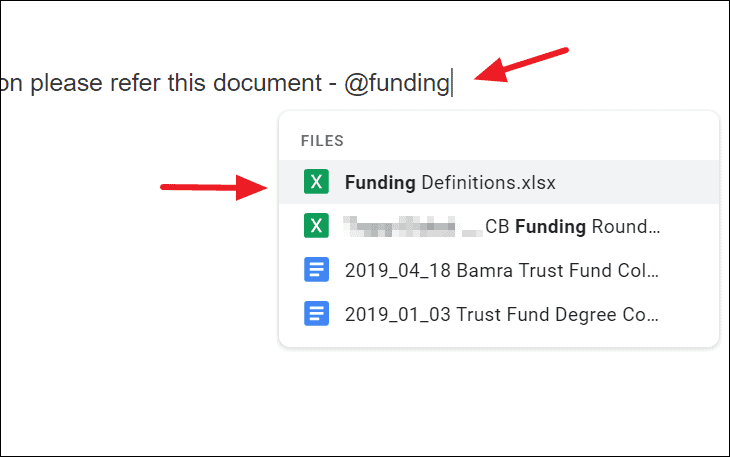Click the blurred part of second file name

pos(412,227)
